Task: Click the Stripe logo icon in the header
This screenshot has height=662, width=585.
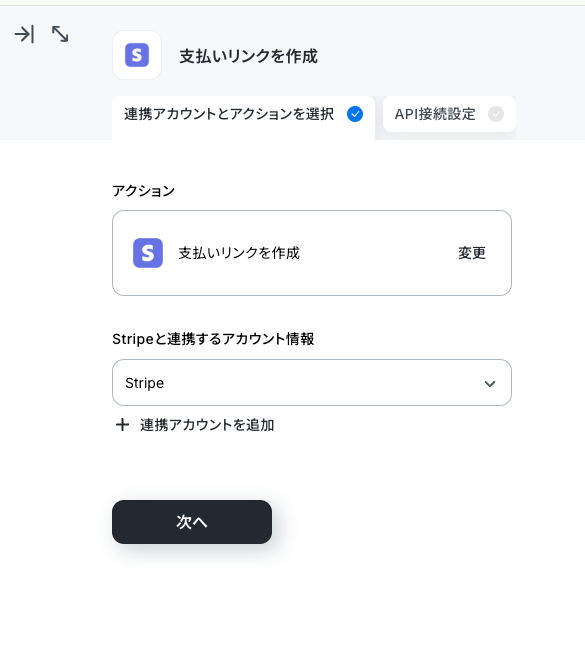Action: (x=137, y=55)
